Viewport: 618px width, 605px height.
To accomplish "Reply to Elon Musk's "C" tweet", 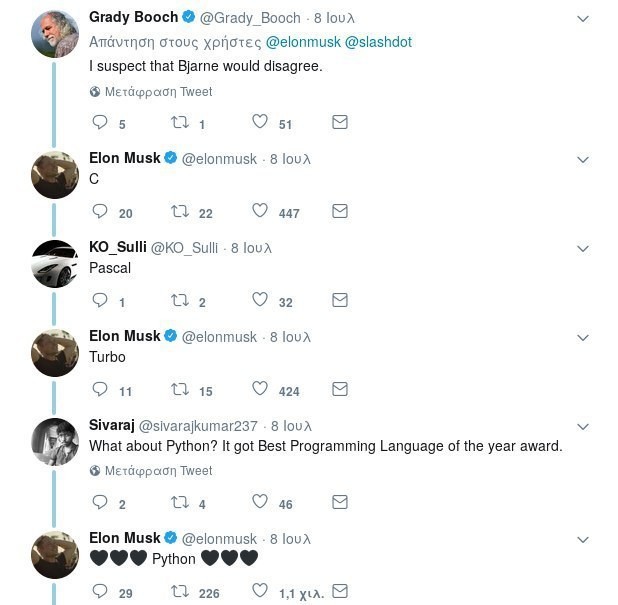I will pyautogui.click(x=100, y=212).
